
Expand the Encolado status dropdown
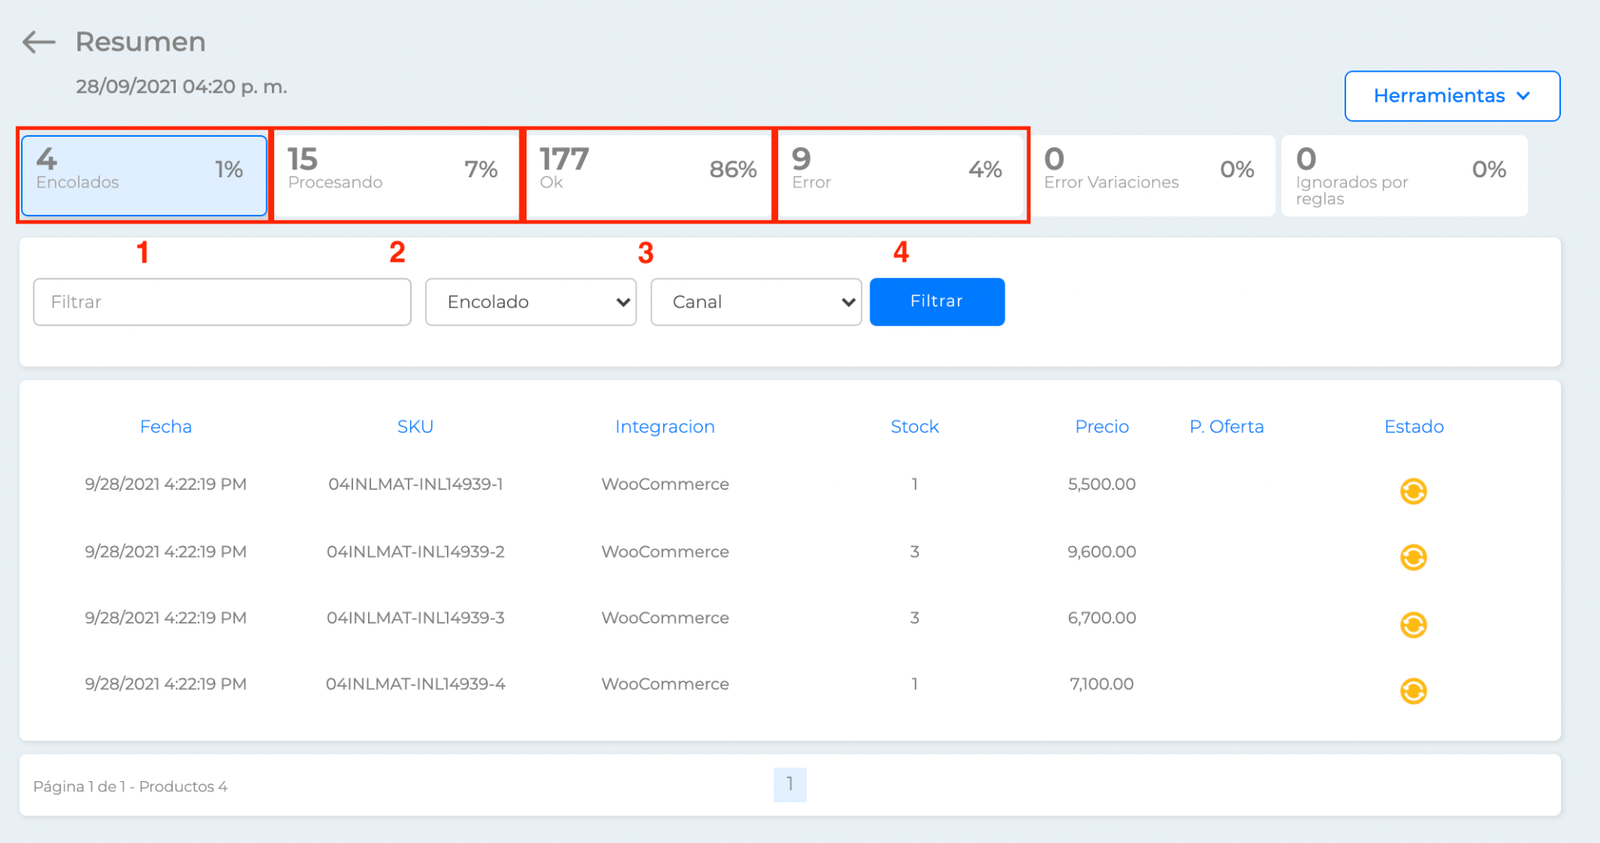click(531, 302)
